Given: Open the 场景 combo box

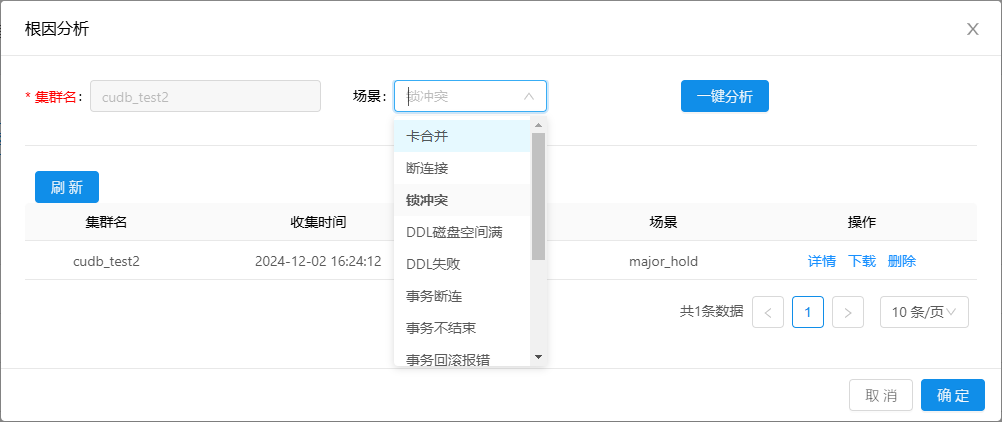Looking at the screenshot, I should click(470, 97).
